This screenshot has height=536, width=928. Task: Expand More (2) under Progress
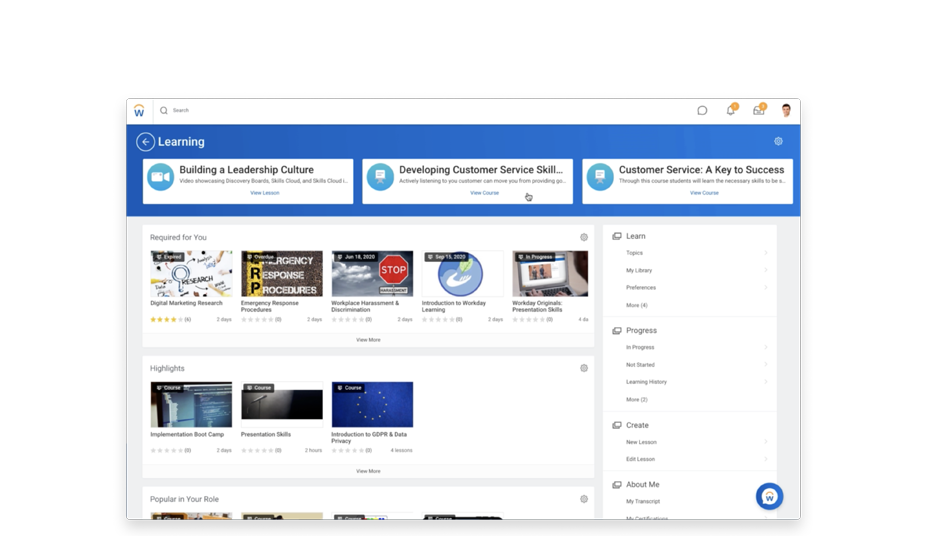point(637,399)
